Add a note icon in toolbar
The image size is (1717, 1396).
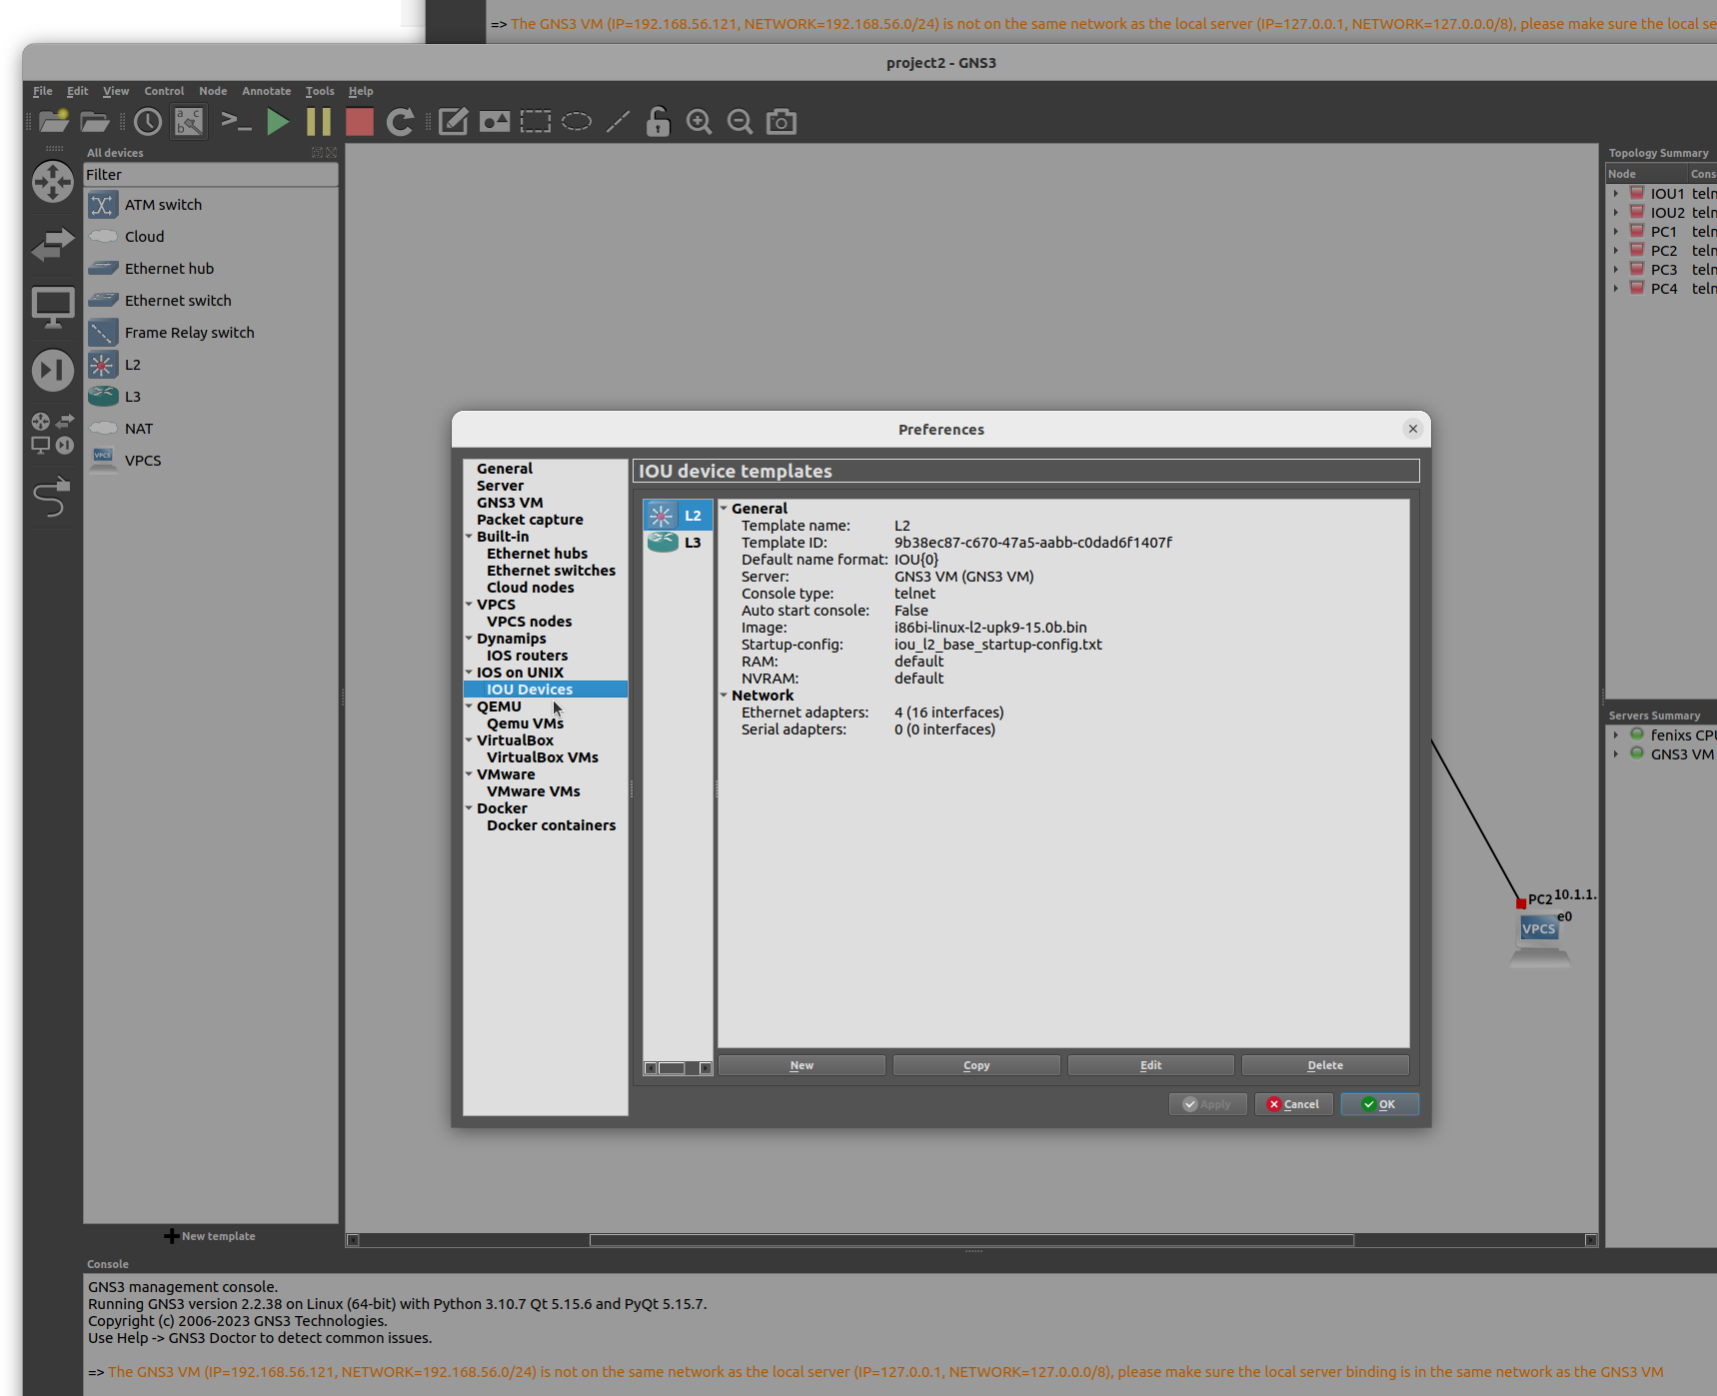click(453, 122)
